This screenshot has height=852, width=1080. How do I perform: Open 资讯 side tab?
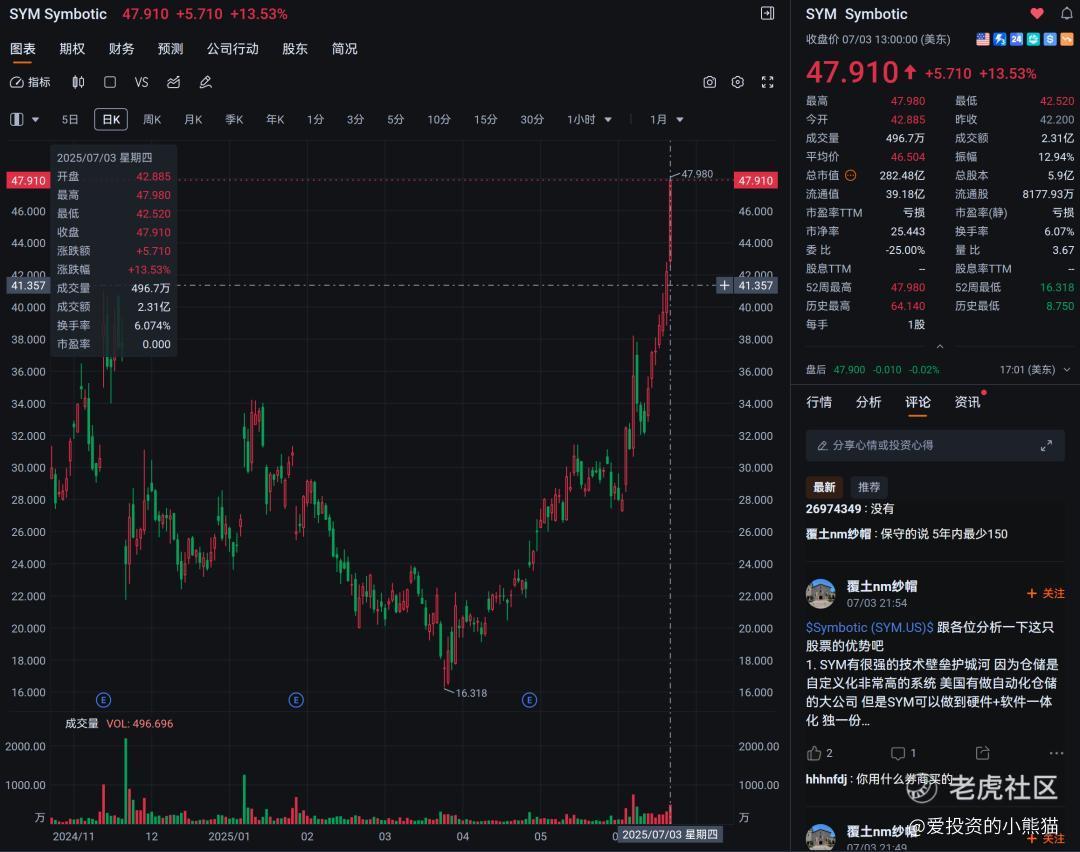967,402
